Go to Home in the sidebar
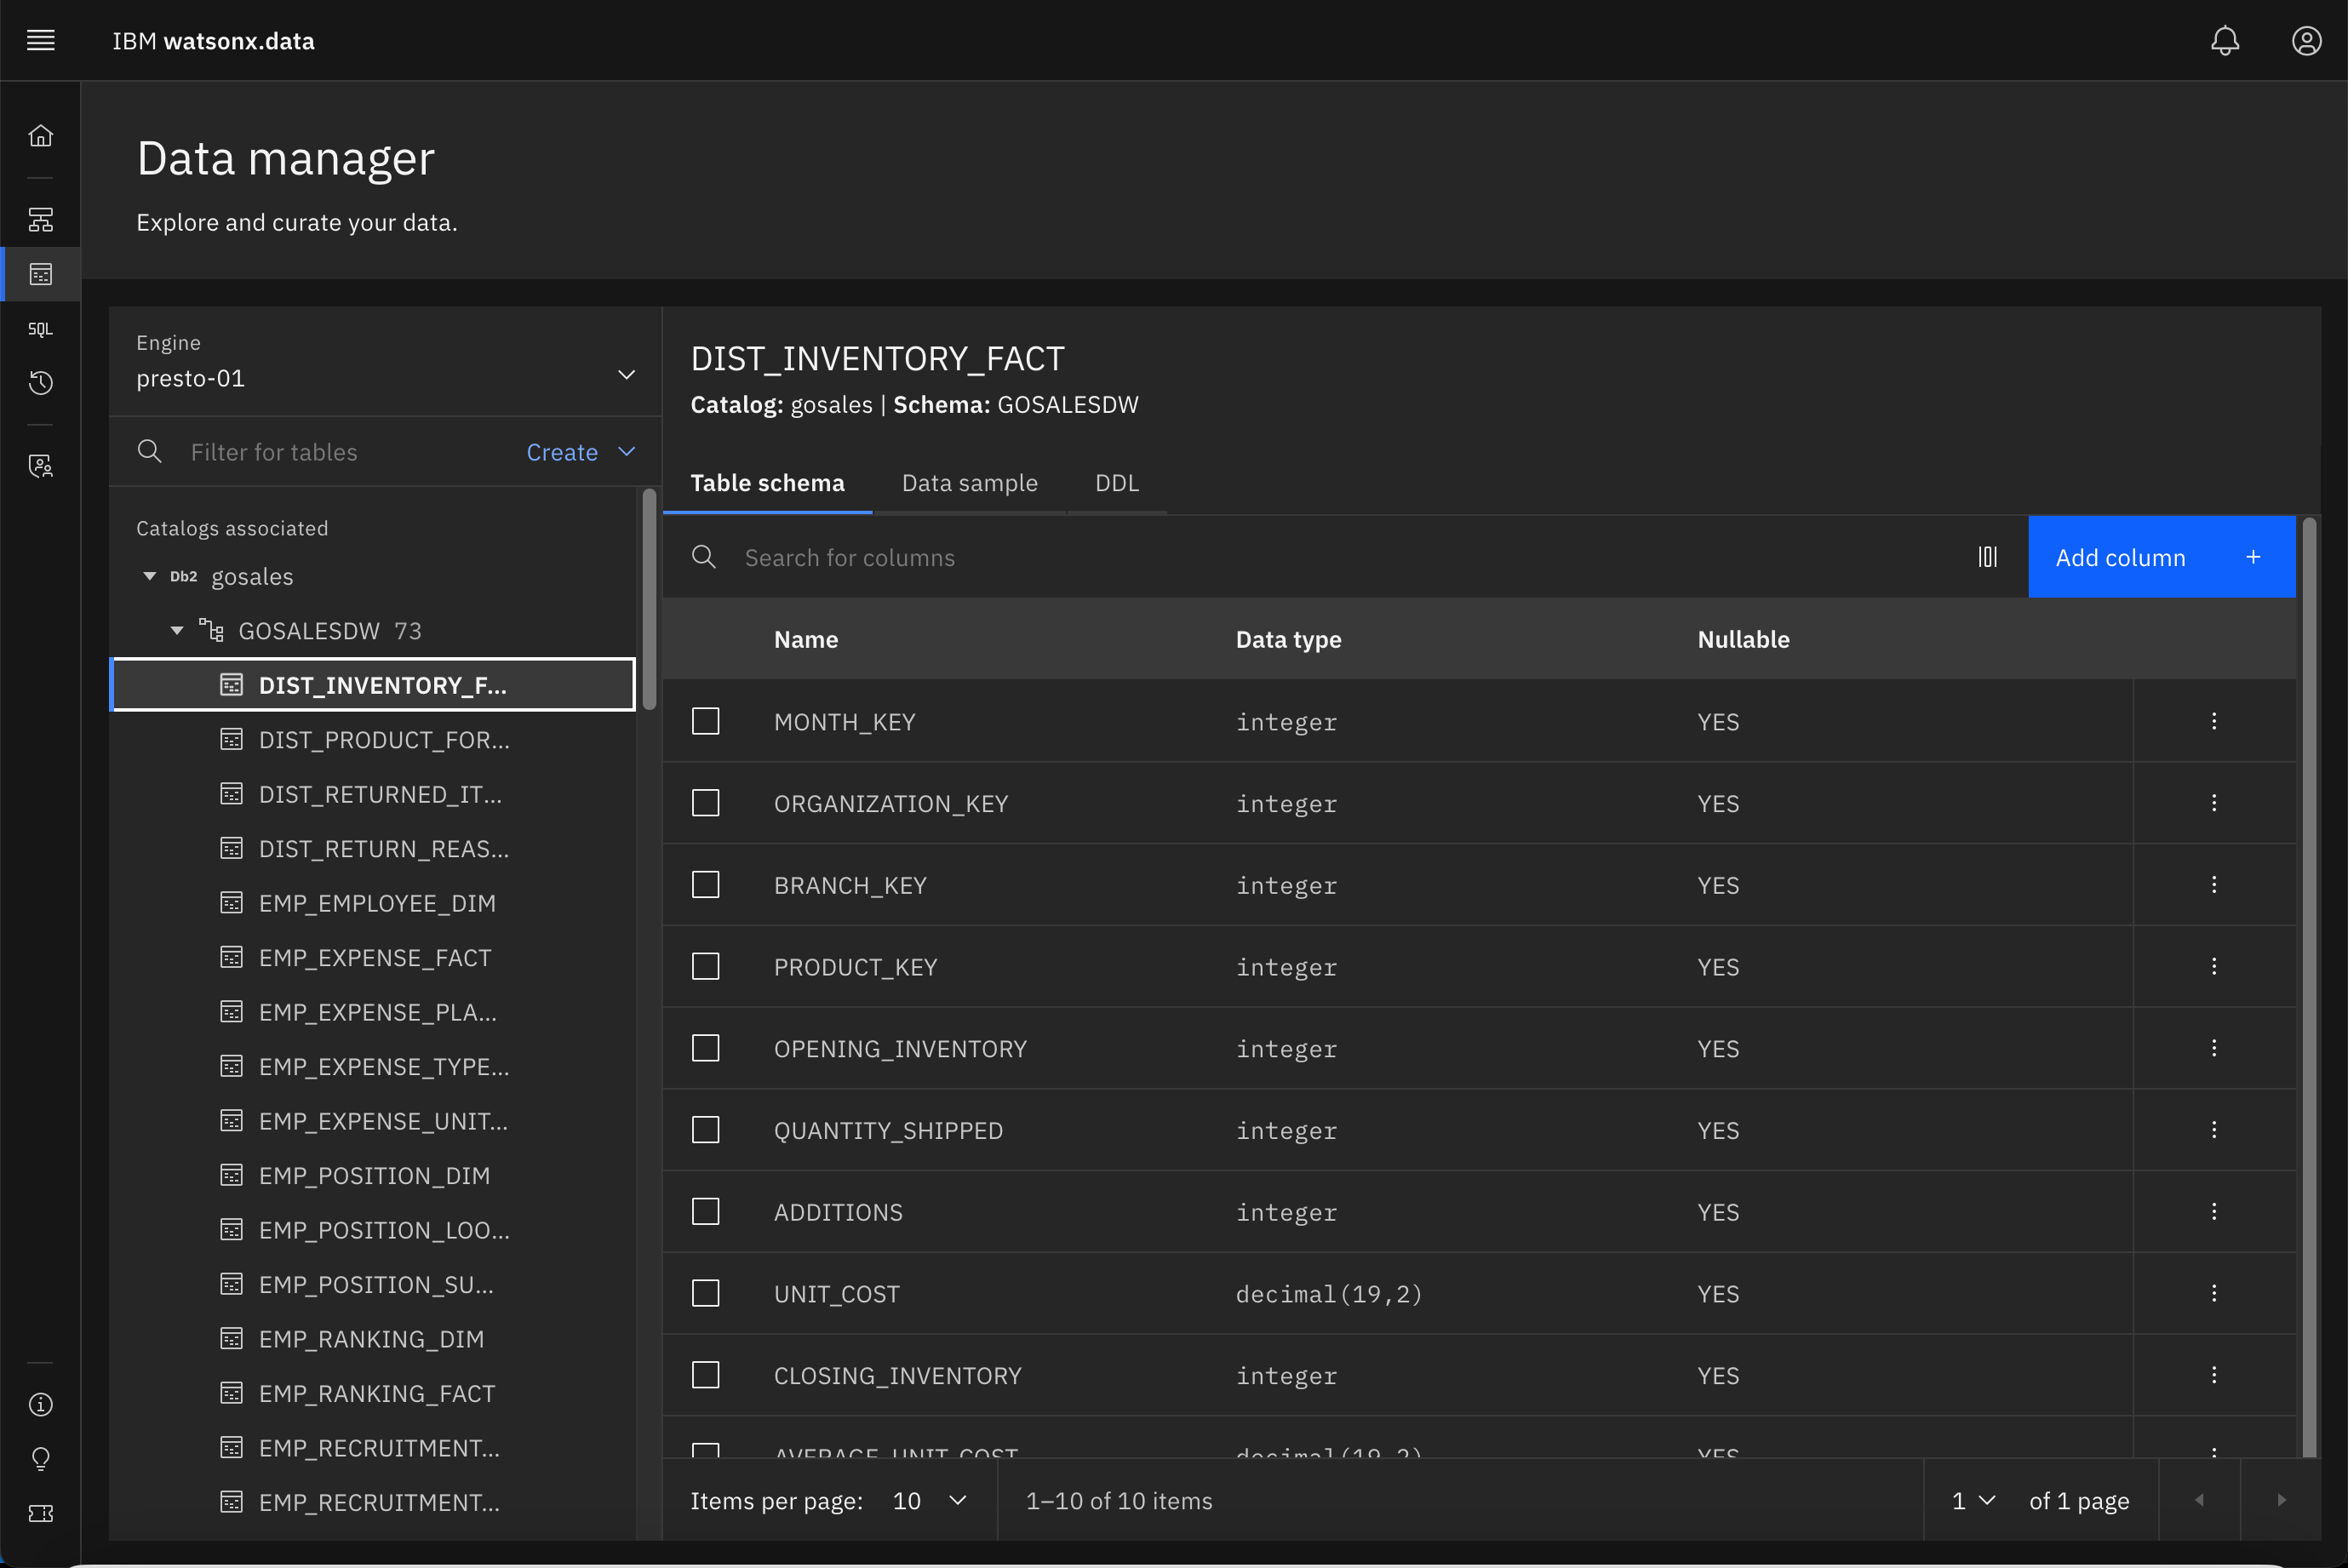This screenshot has height=1568, width=2348. [41, 135]
